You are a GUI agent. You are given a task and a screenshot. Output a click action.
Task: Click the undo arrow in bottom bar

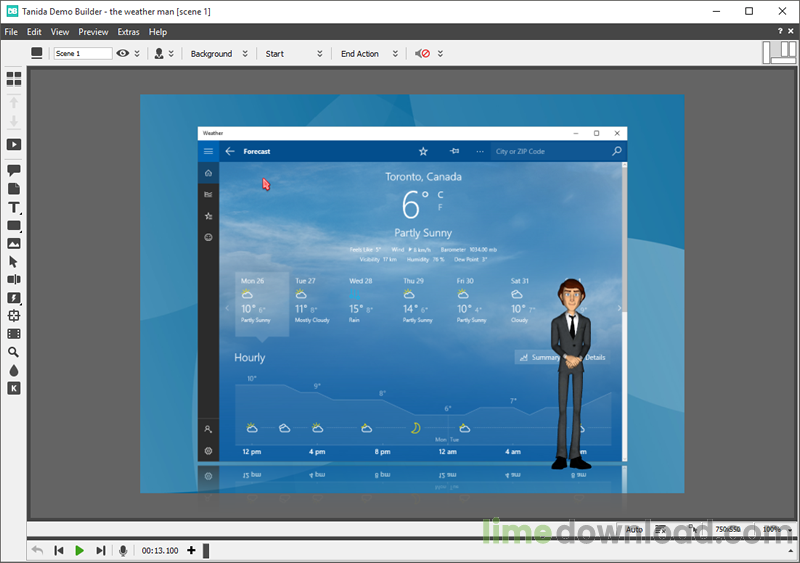tap(37, 550)
